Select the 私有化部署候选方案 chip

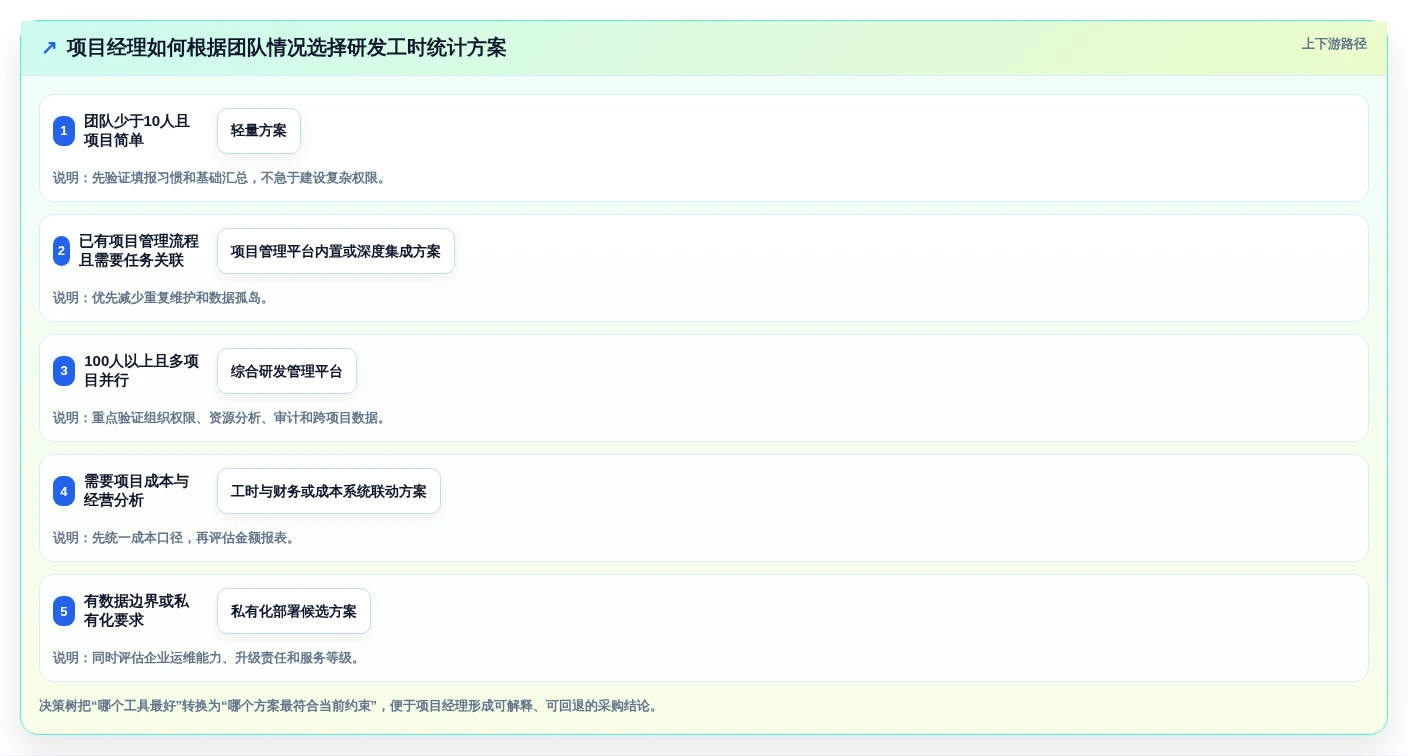(x=294, y=611)
